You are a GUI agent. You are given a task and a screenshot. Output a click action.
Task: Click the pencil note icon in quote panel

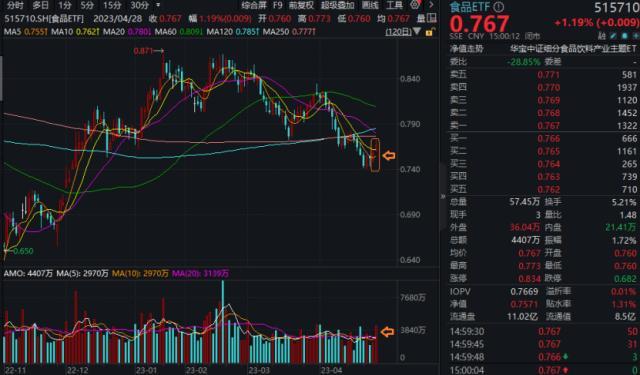[613, 36]
